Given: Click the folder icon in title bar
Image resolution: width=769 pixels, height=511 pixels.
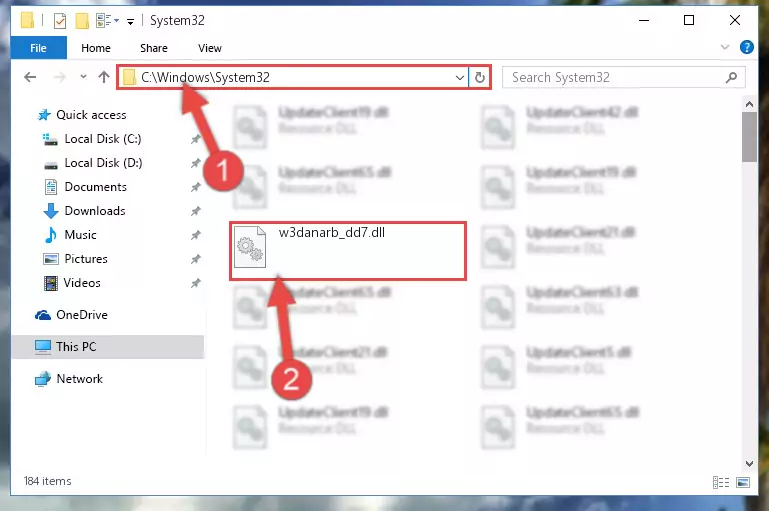Looking at the screenshot, I should (27, 21).
